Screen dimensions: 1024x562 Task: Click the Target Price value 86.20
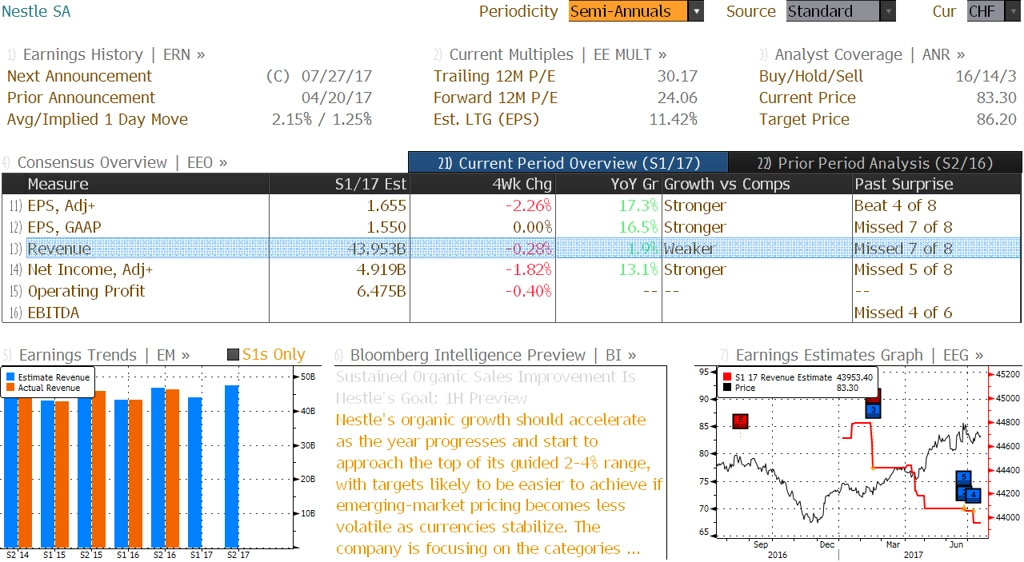pos(997,119)
